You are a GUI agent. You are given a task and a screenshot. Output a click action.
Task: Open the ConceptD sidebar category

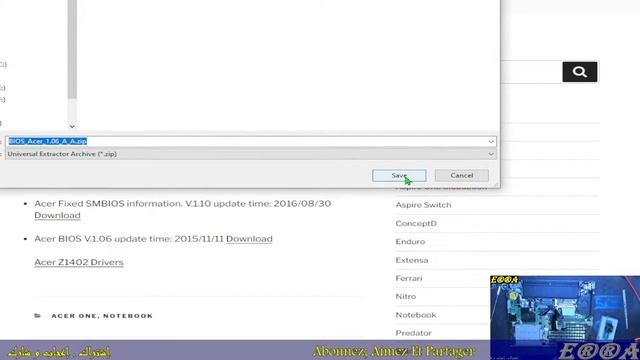click(416, 223)
